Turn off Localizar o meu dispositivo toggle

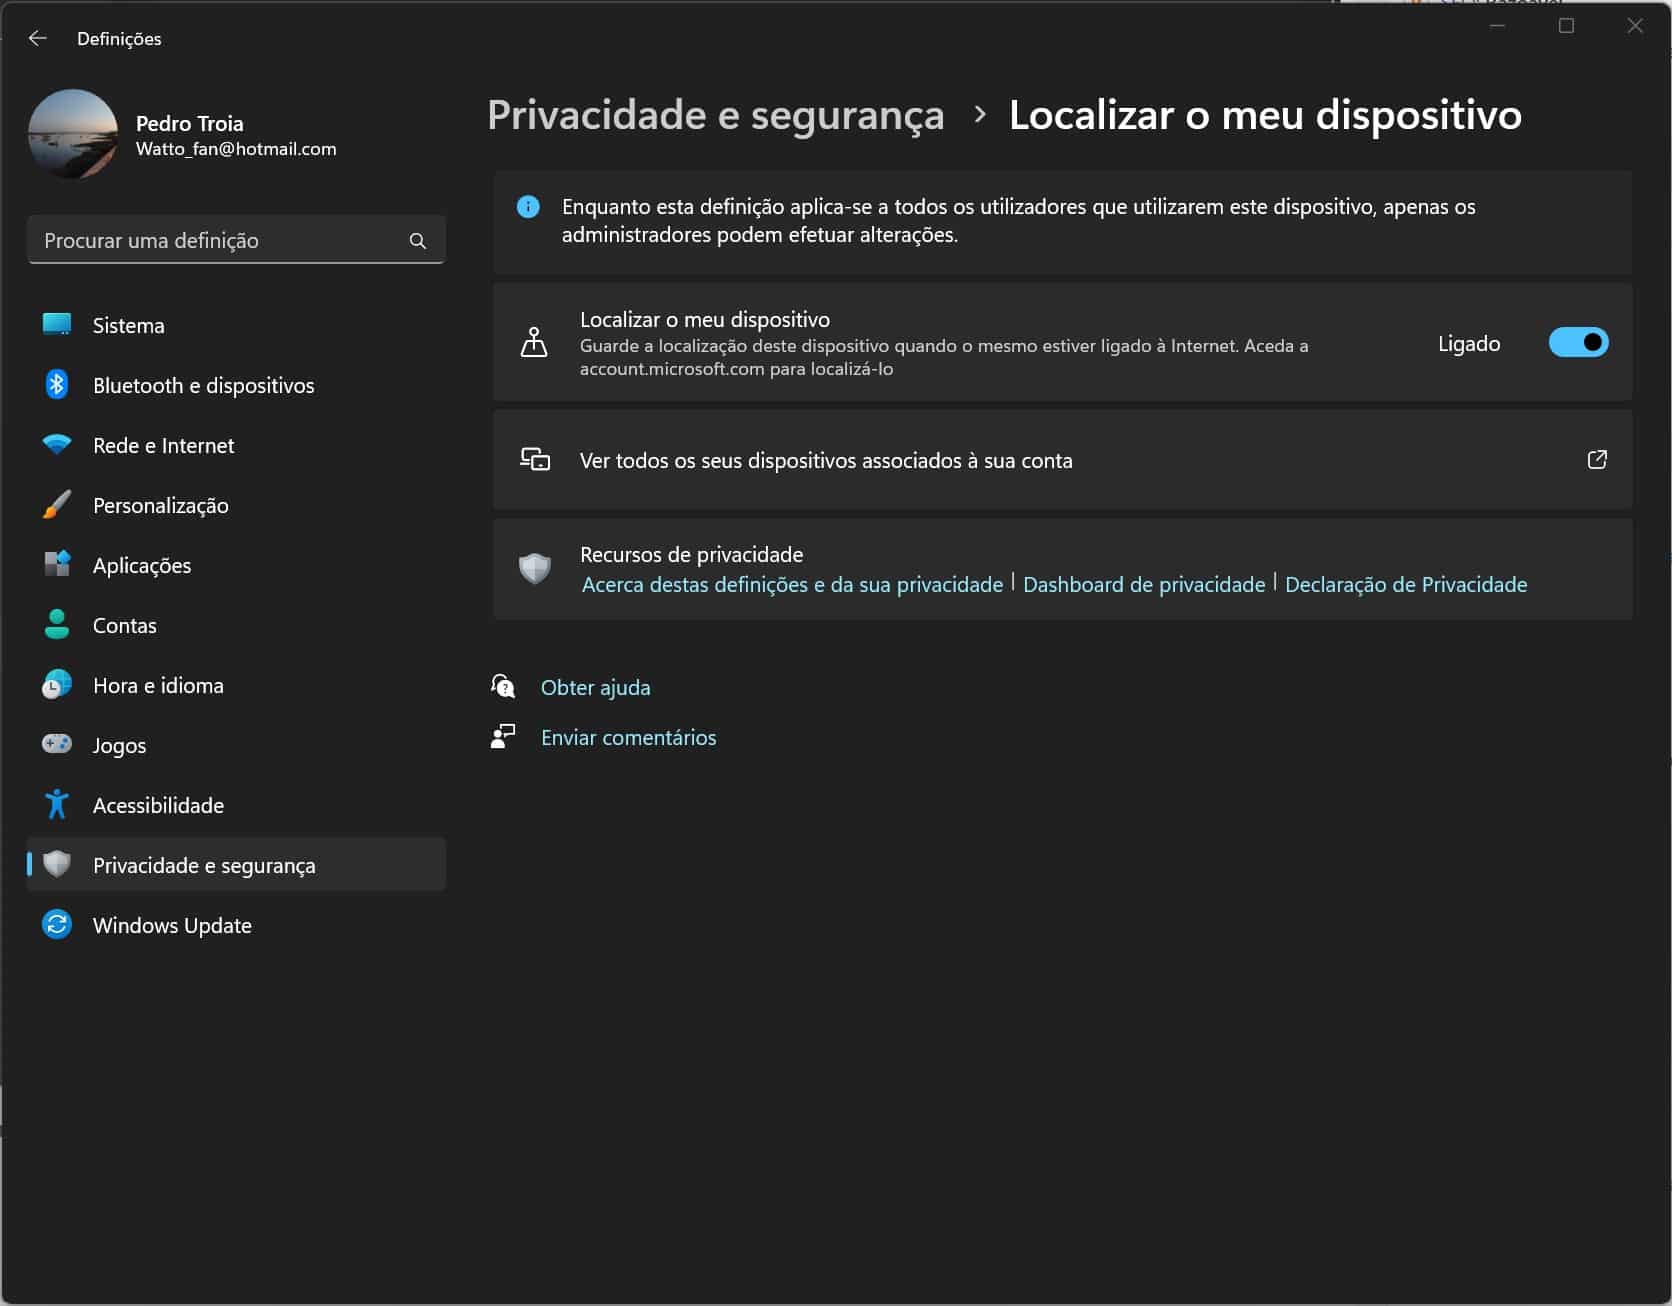1578,343
